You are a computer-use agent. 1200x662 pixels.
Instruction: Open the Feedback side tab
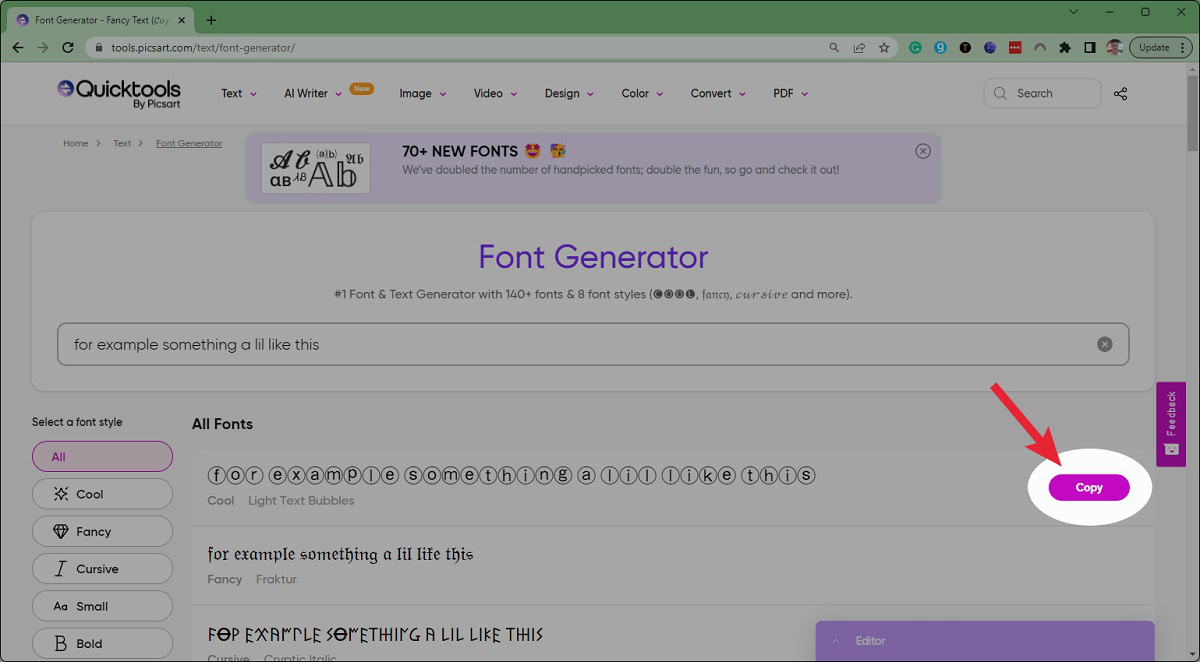coord(1171,424)
